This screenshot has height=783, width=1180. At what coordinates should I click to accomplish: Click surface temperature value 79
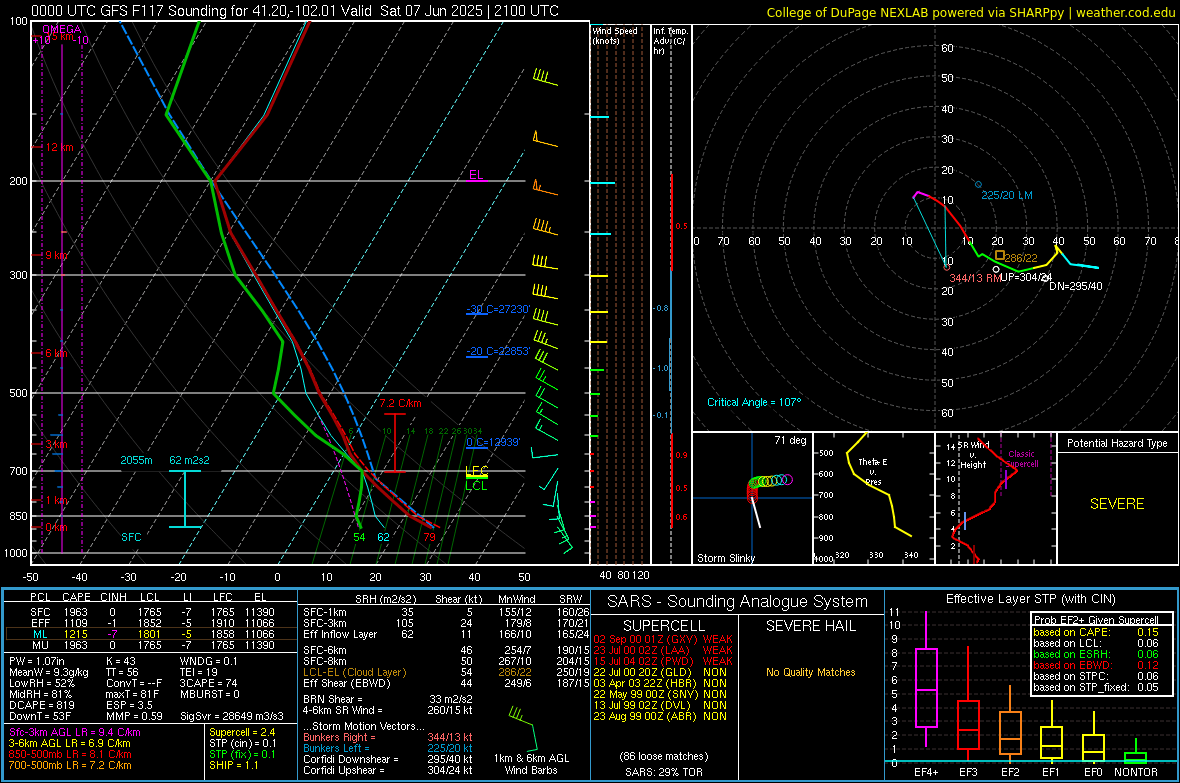point(429,537)
